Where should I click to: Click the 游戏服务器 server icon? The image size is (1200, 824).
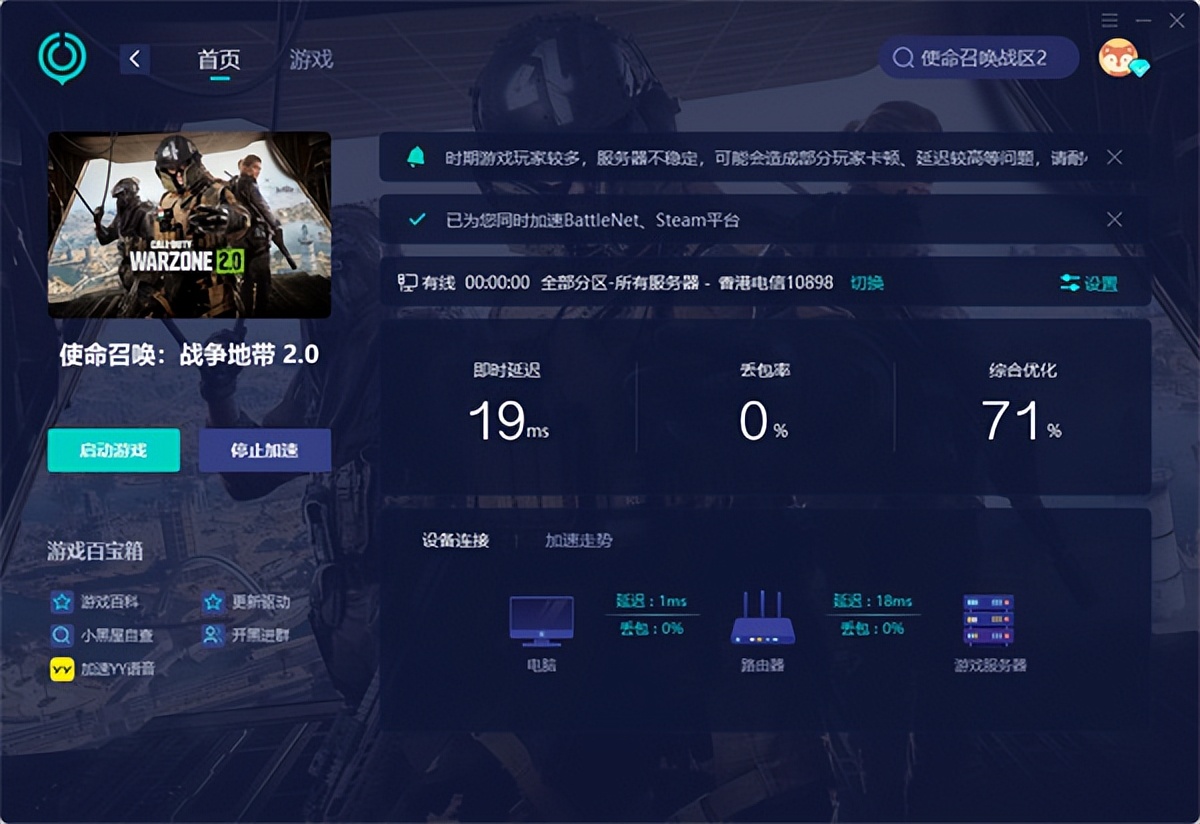[x=988, y=618]
